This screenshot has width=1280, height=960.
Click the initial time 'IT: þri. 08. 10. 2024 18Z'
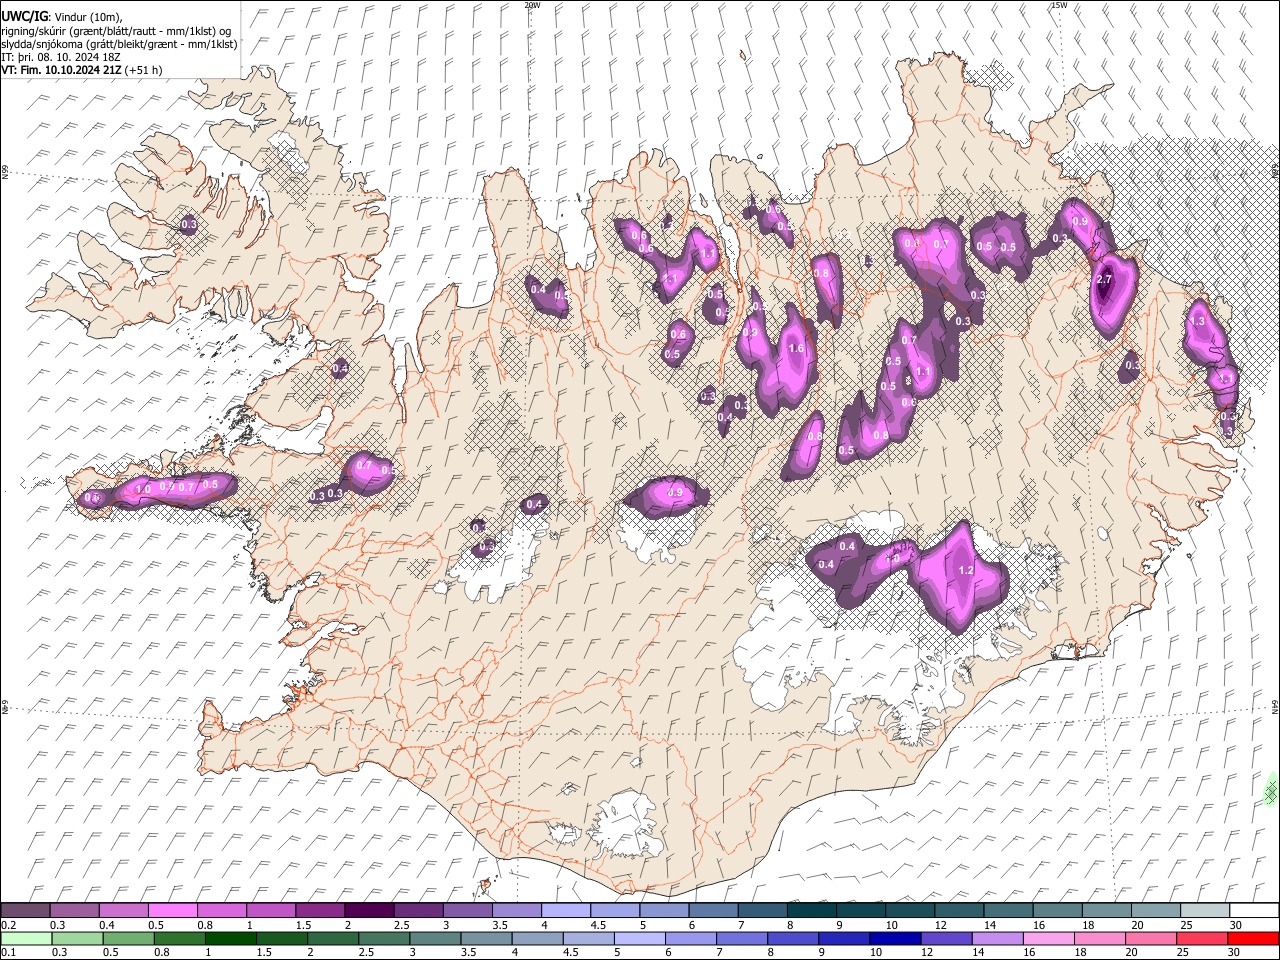62,57
